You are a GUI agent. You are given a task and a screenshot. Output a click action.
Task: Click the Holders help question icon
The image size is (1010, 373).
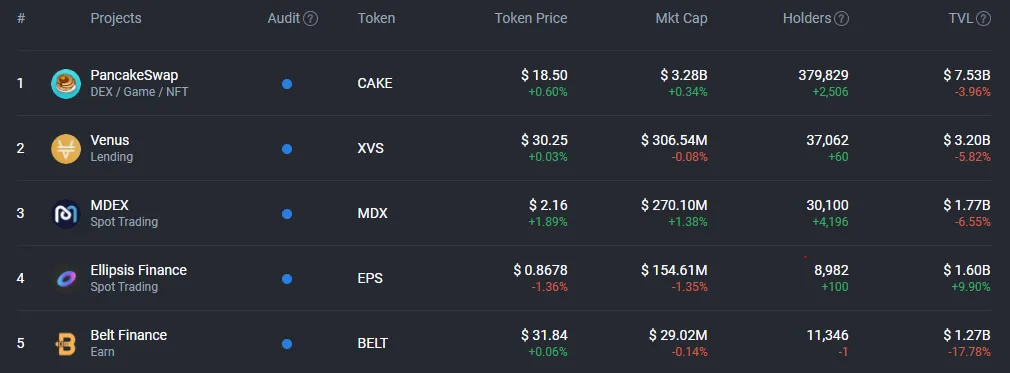[841, 19]
